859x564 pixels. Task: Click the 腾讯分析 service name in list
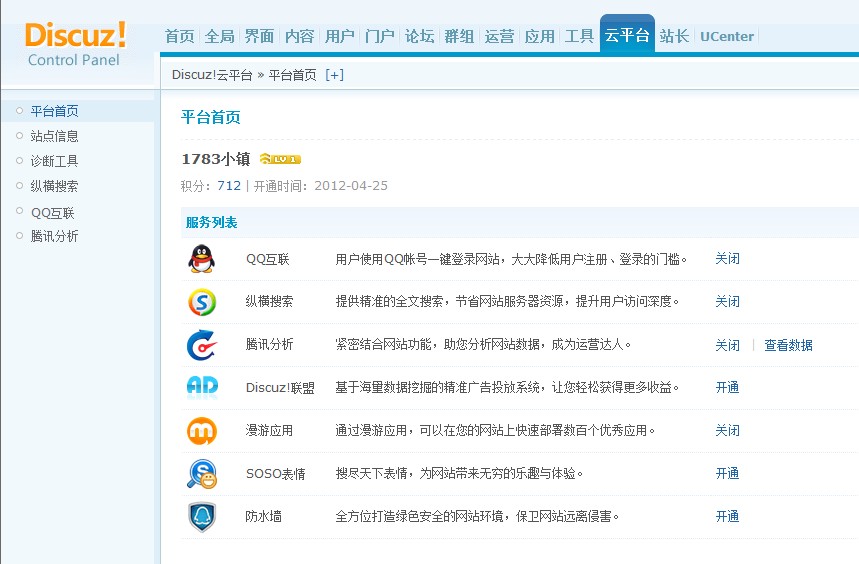pyautogui.click(x=269, y=344)
